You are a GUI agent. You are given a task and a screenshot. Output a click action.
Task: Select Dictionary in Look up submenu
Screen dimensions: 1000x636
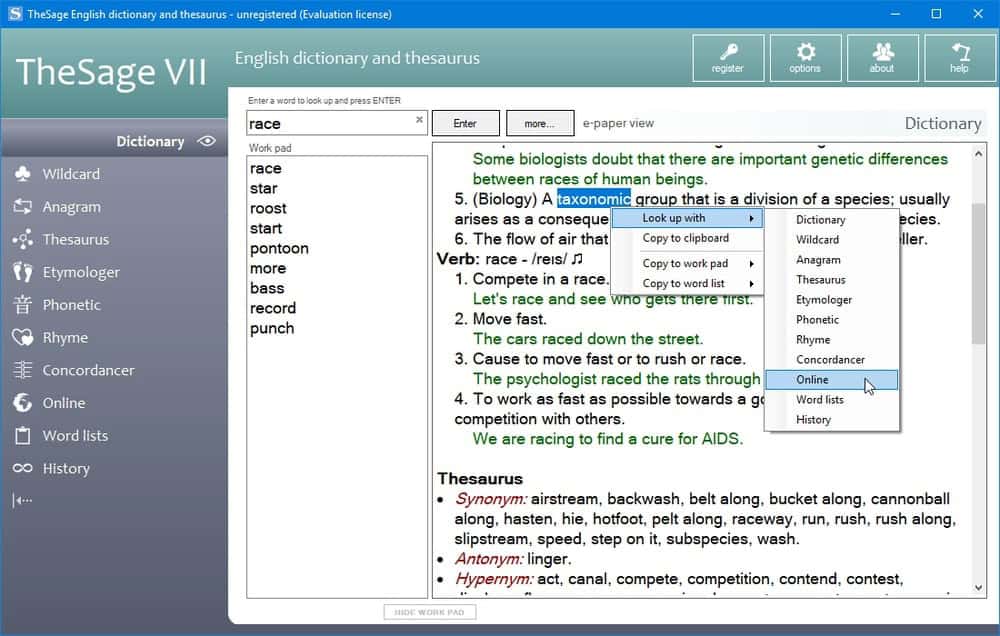click(832, 219)
